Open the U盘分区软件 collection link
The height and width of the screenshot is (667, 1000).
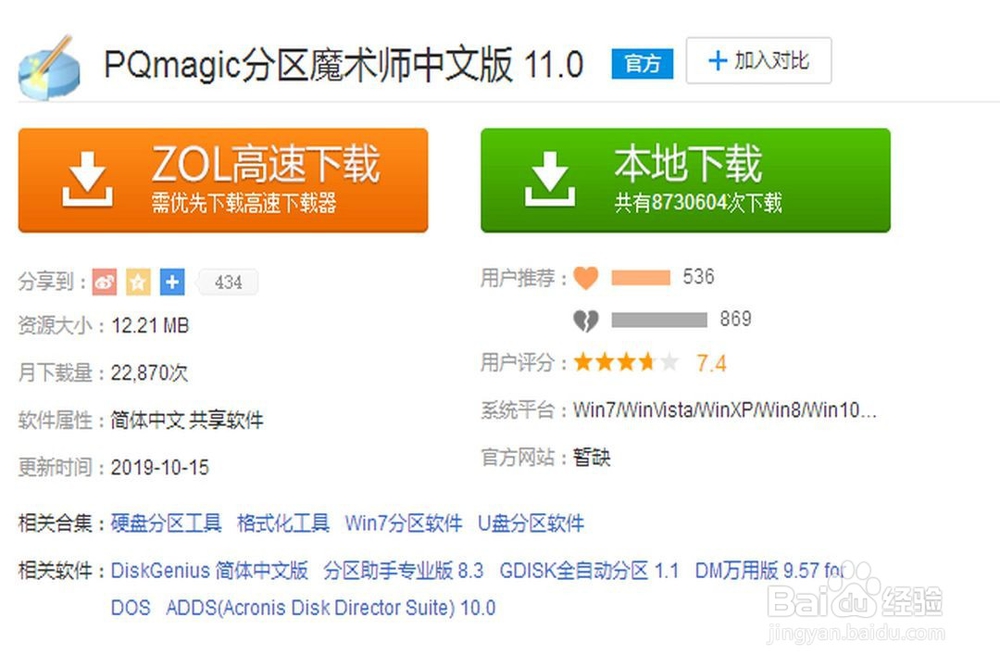(x=531, y=524)
